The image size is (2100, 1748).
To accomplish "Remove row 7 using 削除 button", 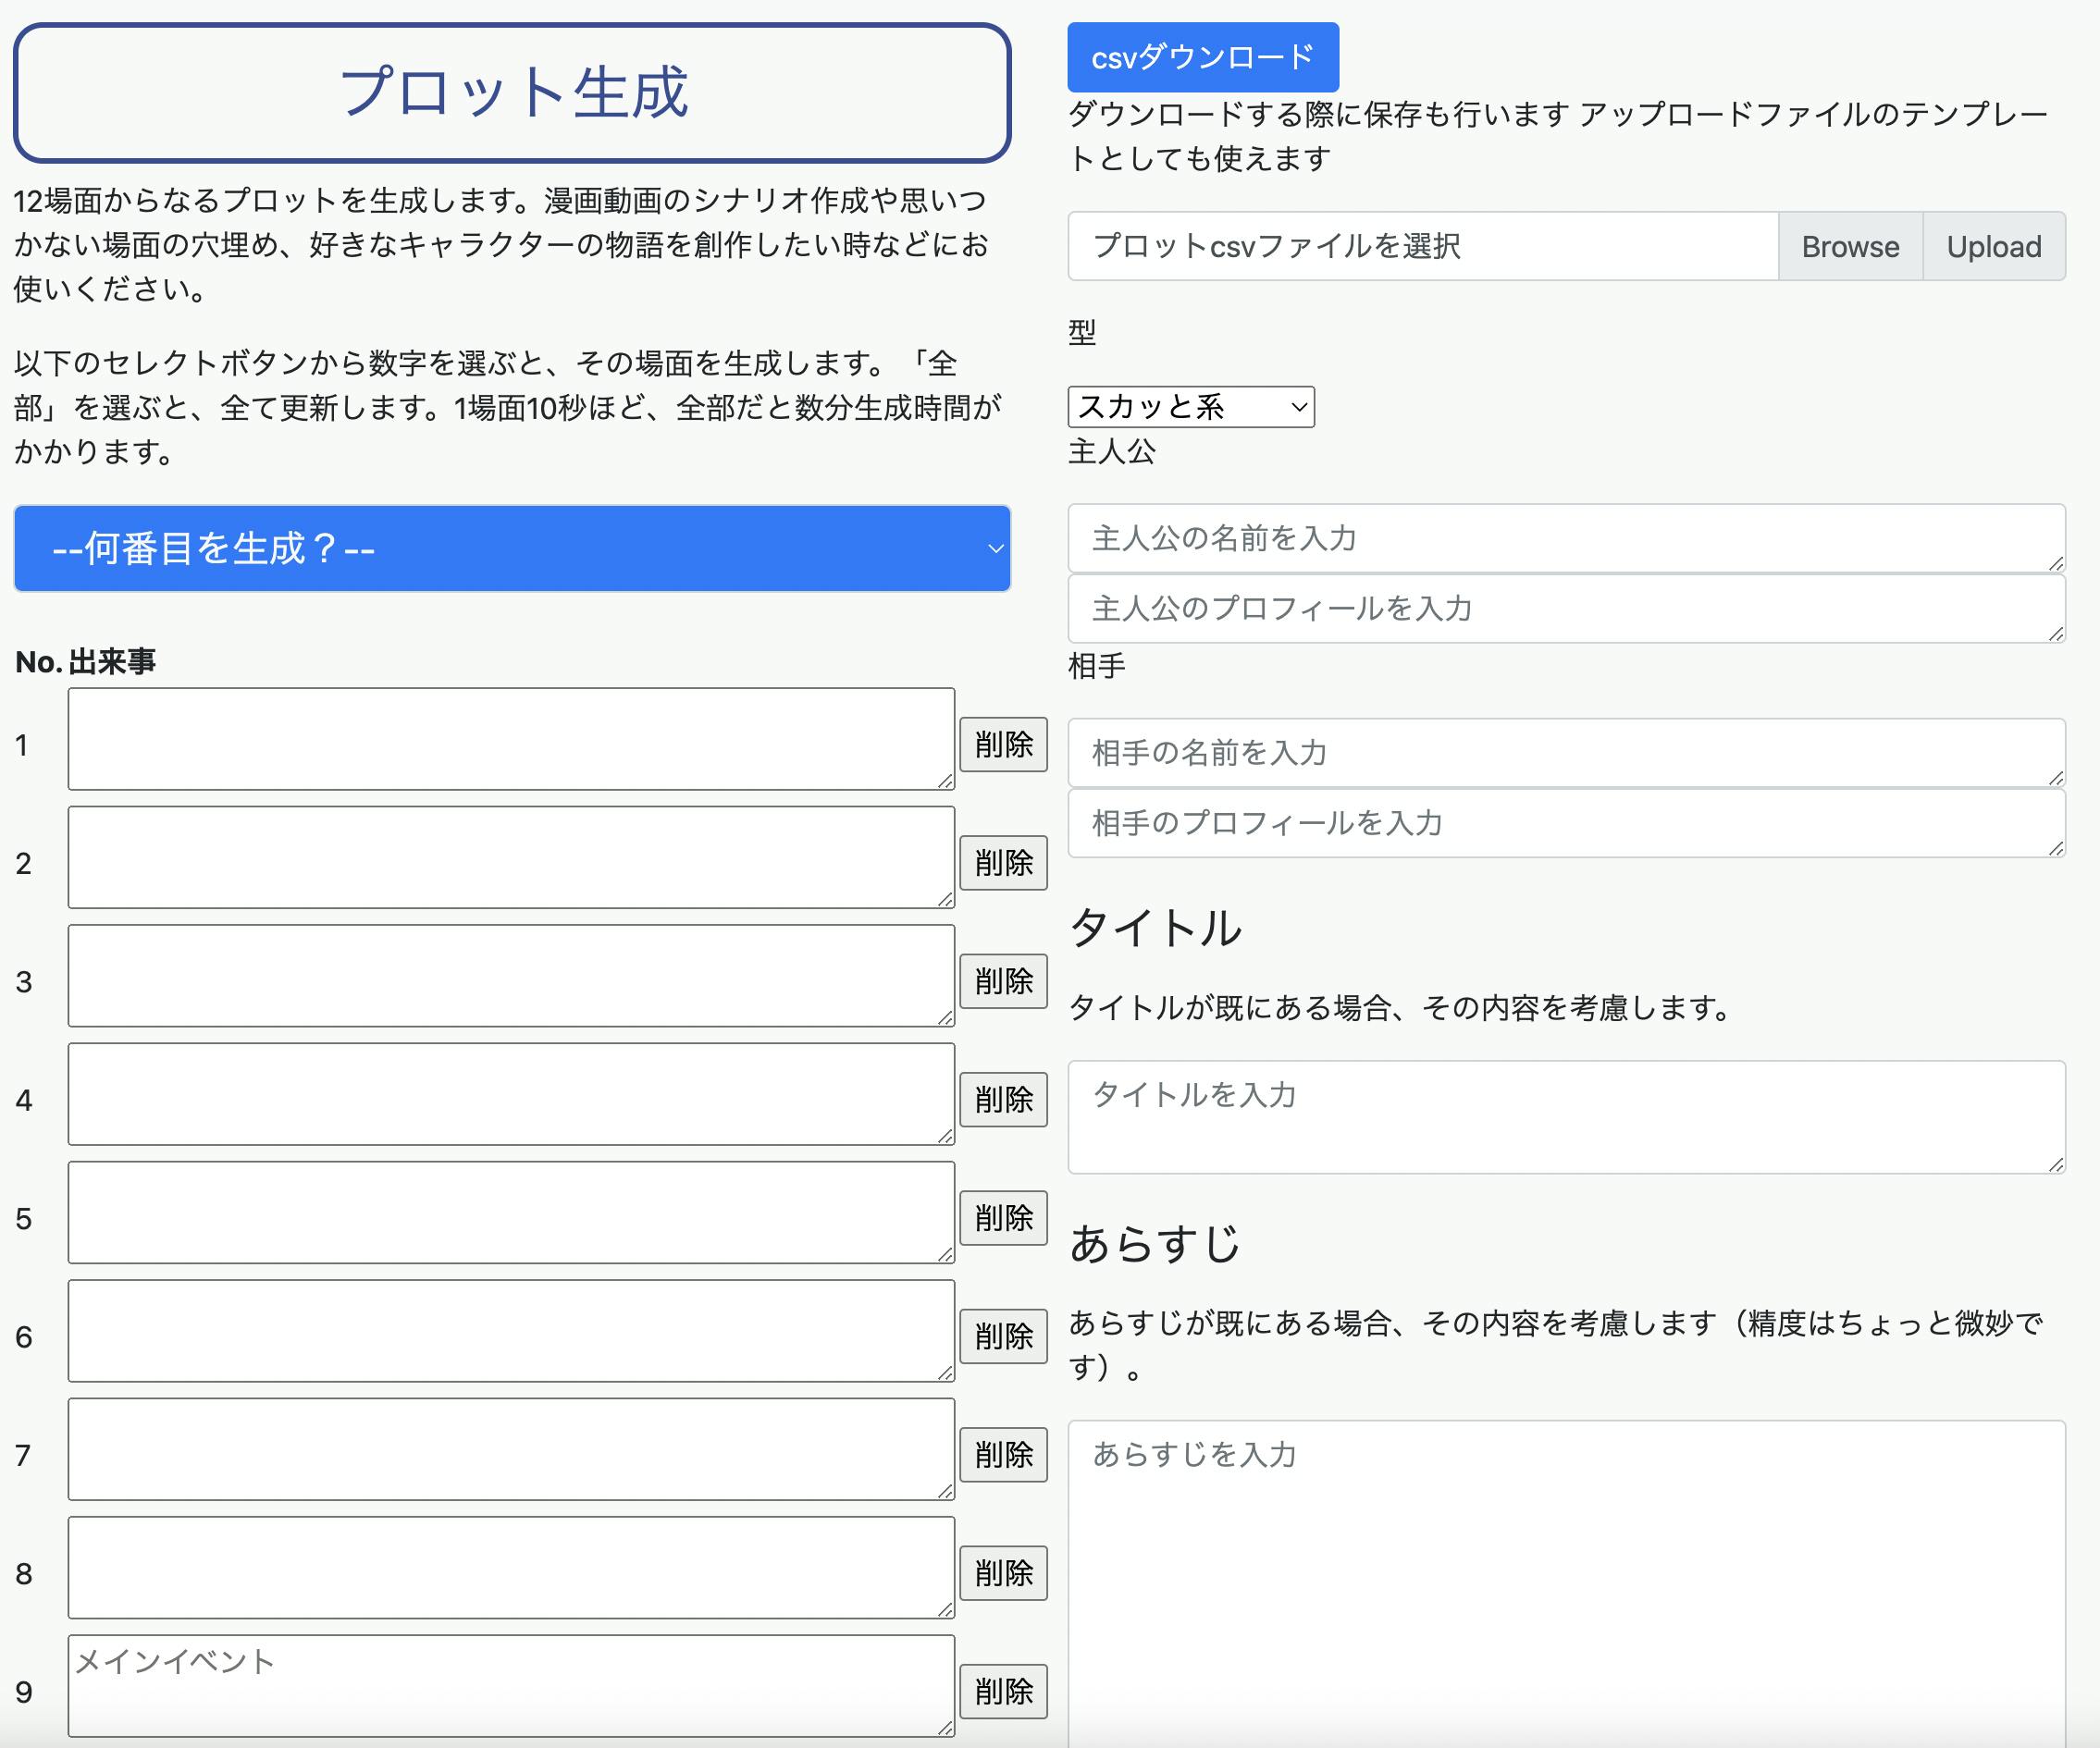I will tap(1003, 1454).
